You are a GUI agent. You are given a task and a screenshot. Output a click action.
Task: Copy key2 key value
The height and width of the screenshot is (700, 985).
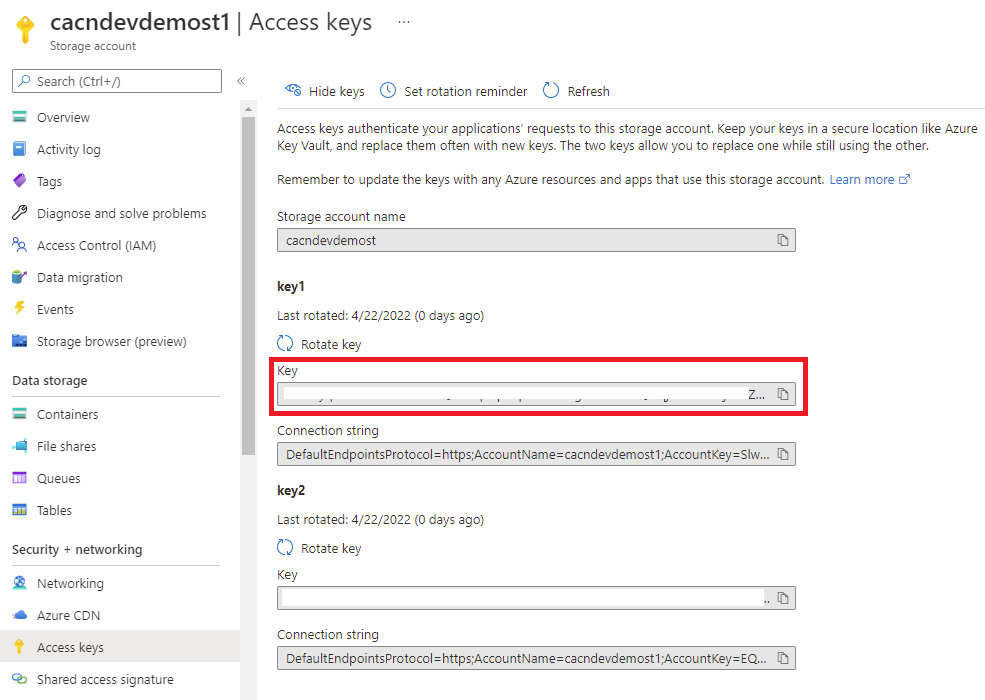783,598
